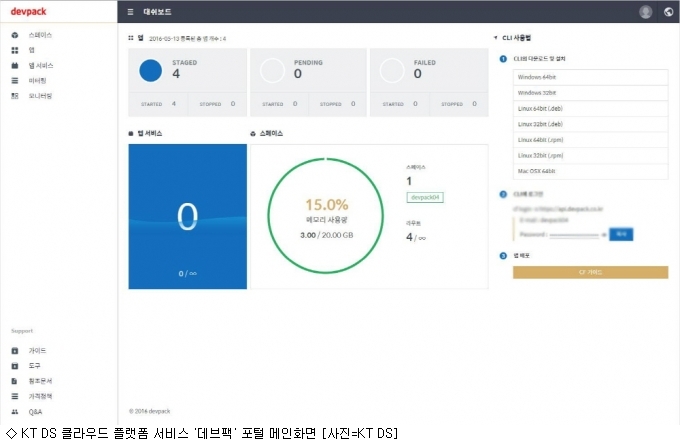Download the Mac OSX 64bit CLI

pos(590,171)
